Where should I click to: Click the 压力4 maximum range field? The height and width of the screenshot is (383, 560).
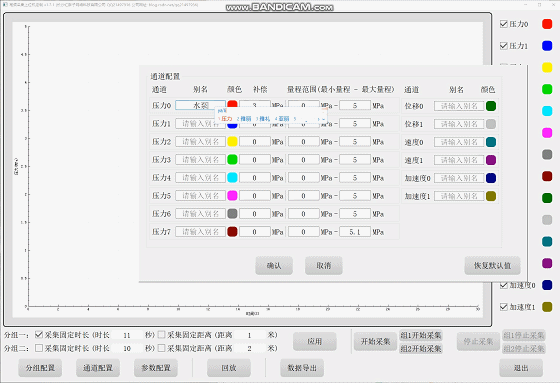click(355, 178)
